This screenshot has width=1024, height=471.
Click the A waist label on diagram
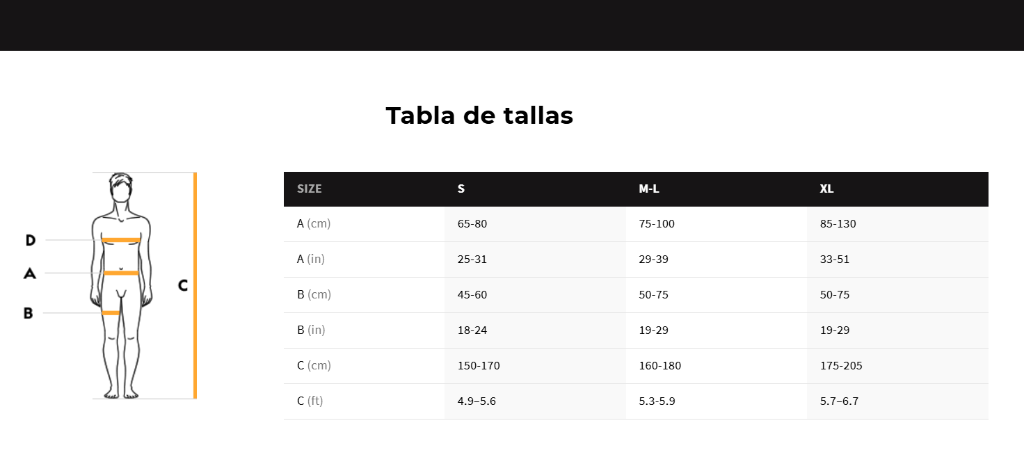tap(29, 274)
